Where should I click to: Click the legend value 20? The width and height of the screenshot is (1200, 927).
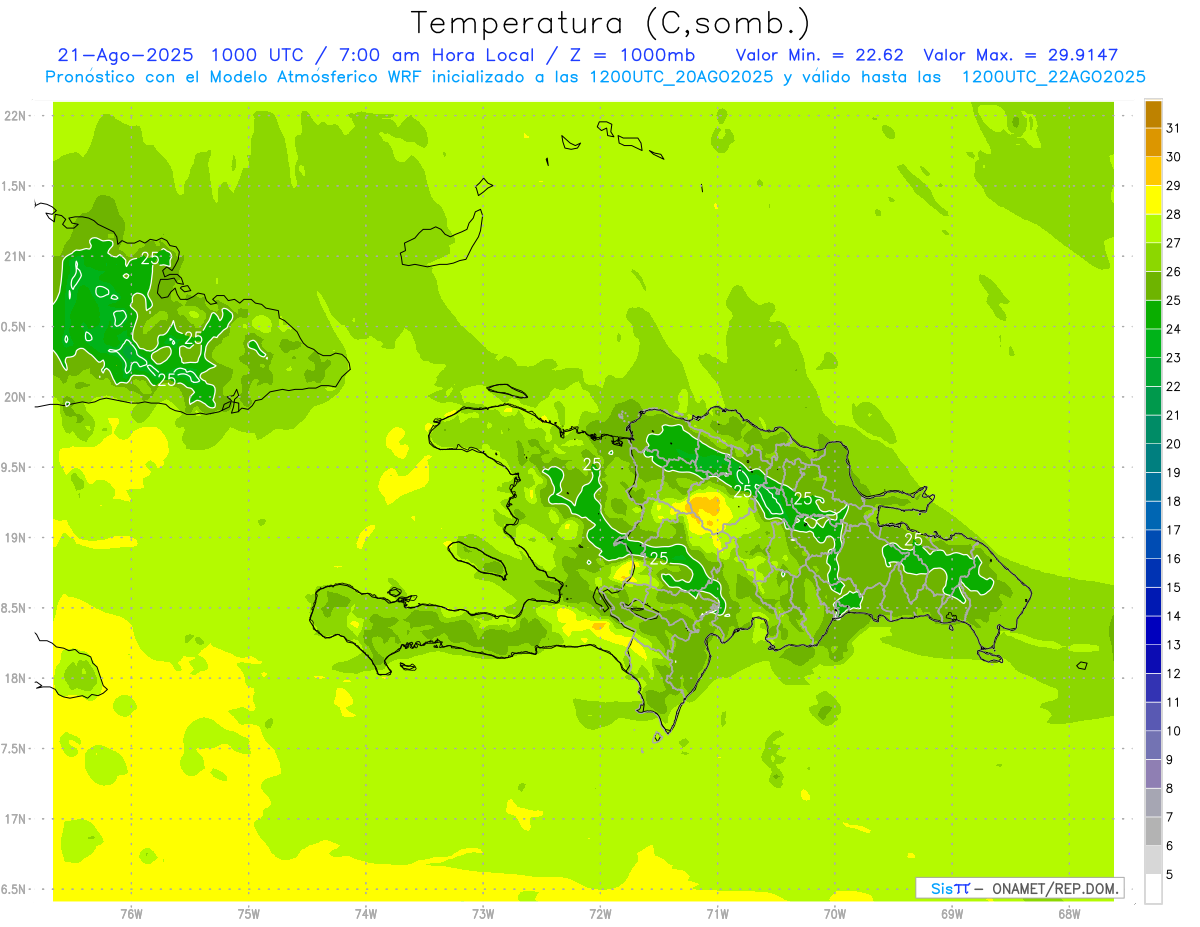point(1173,444)
